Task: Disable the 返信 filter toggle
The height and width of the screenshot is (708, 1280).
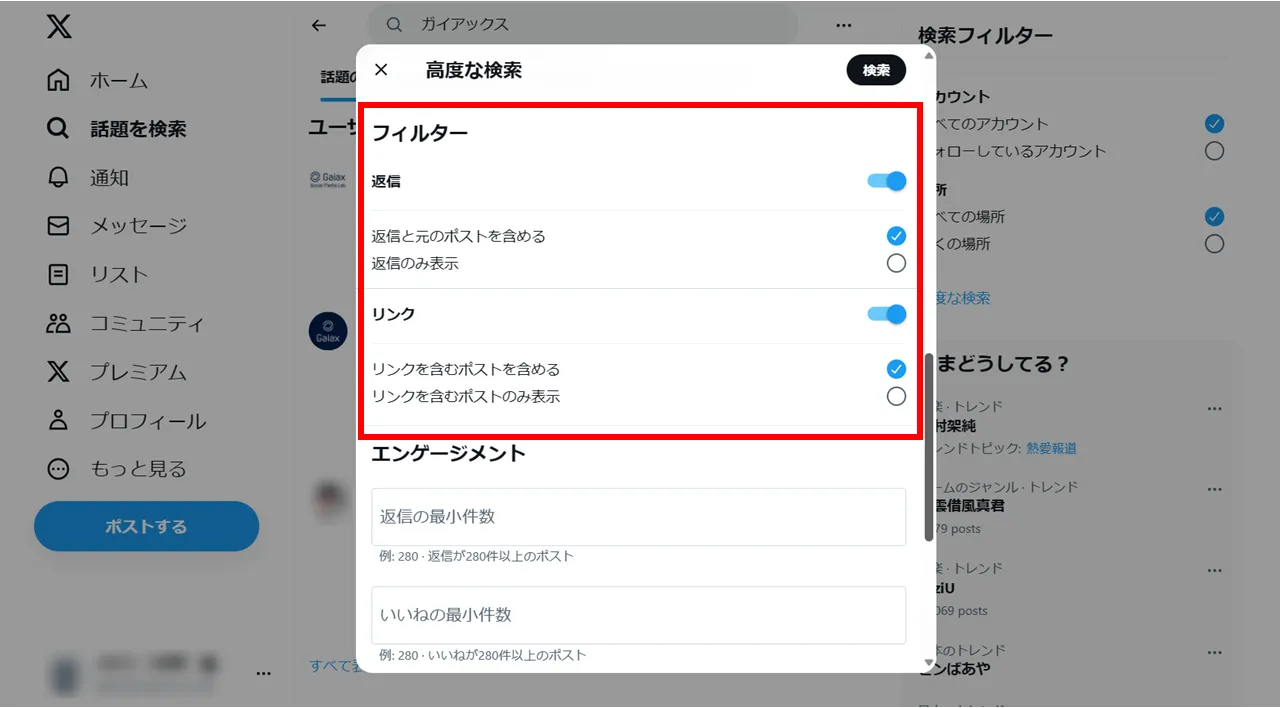Action: 886,181
